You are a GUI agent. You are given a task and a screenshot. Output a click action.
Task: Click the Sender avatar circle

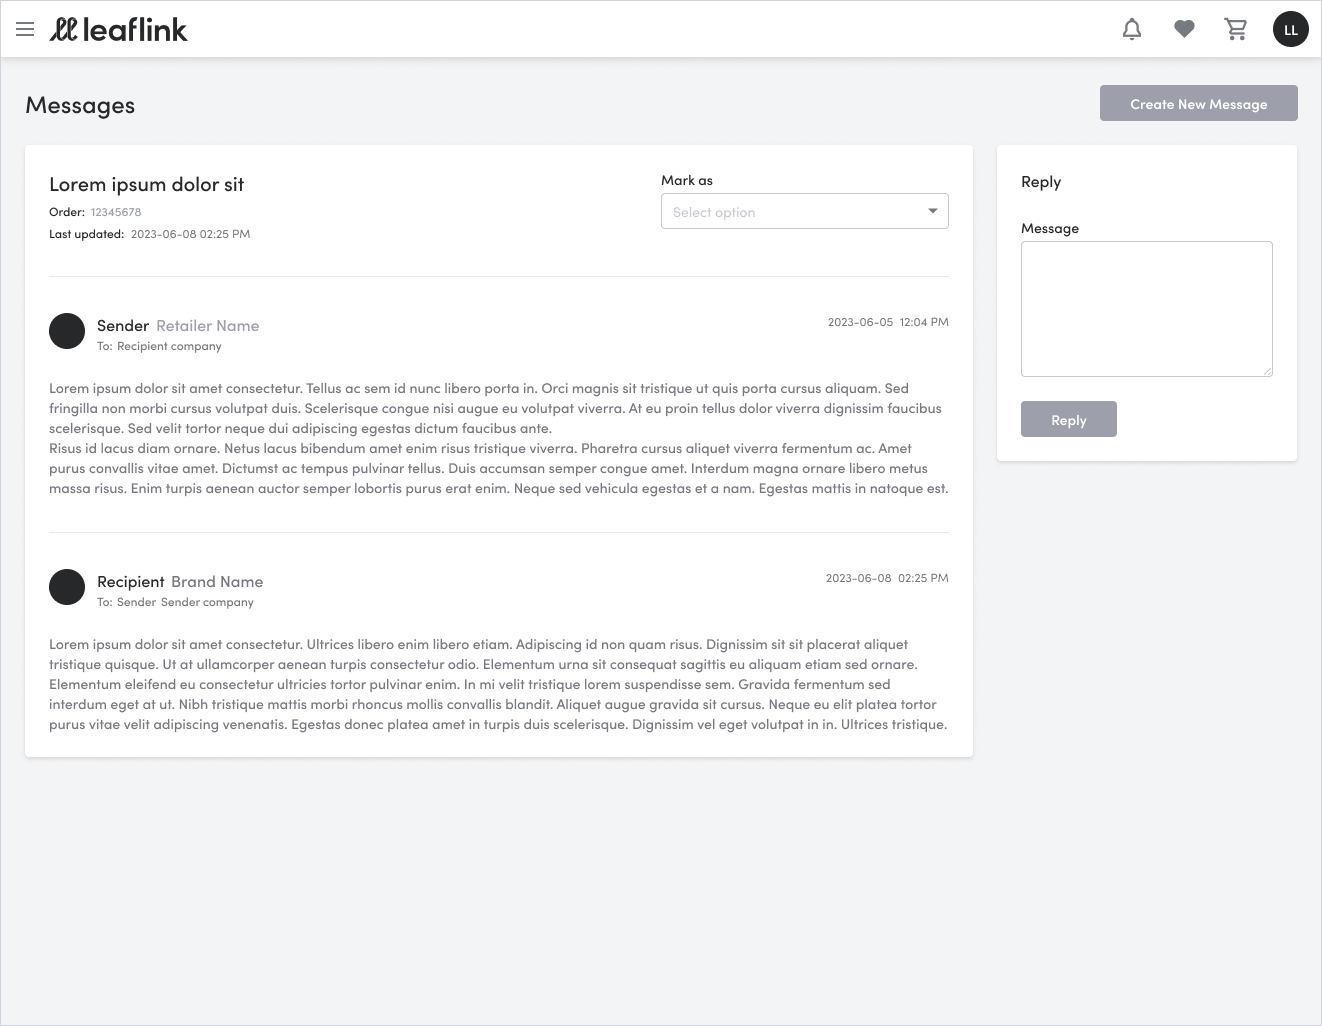[67, 331]
